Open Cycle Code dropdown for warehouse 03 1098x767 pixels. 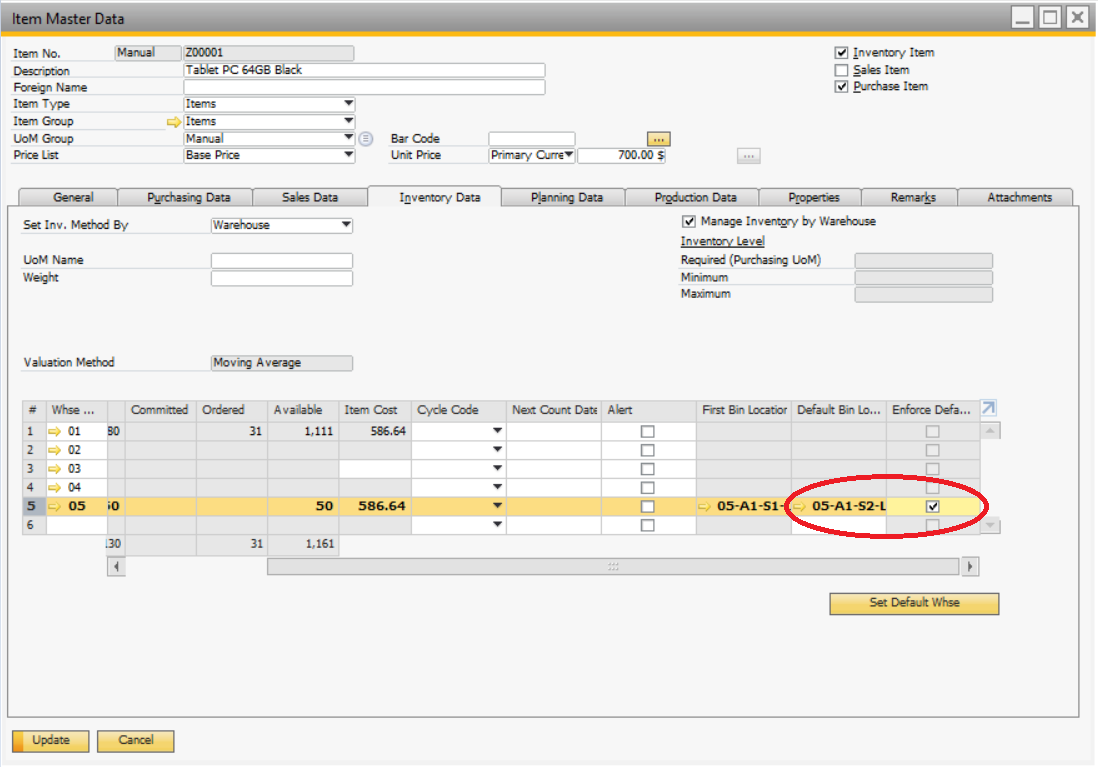pyautogui.click(x=497, y=469)
